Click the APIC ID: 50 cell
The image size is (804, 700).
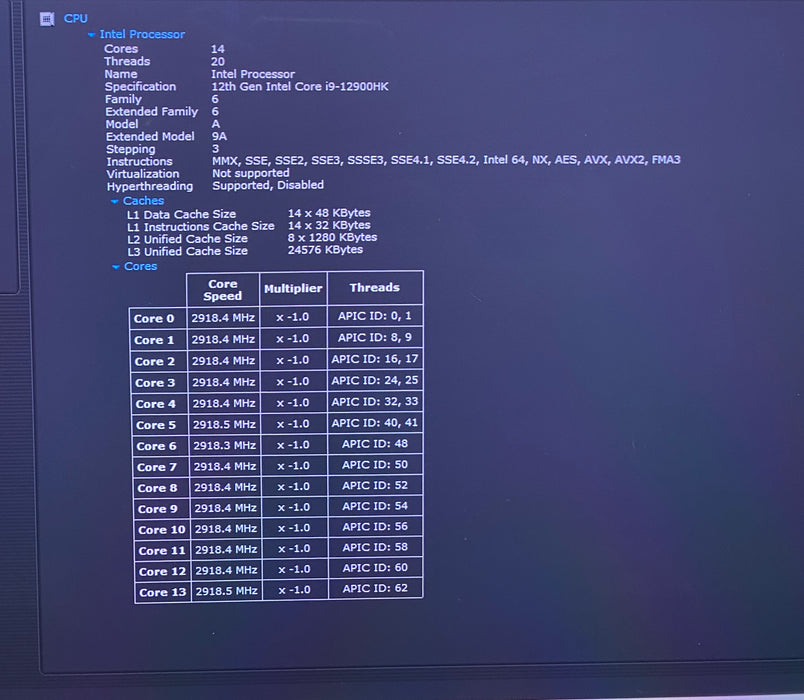(x=375, y=465)
